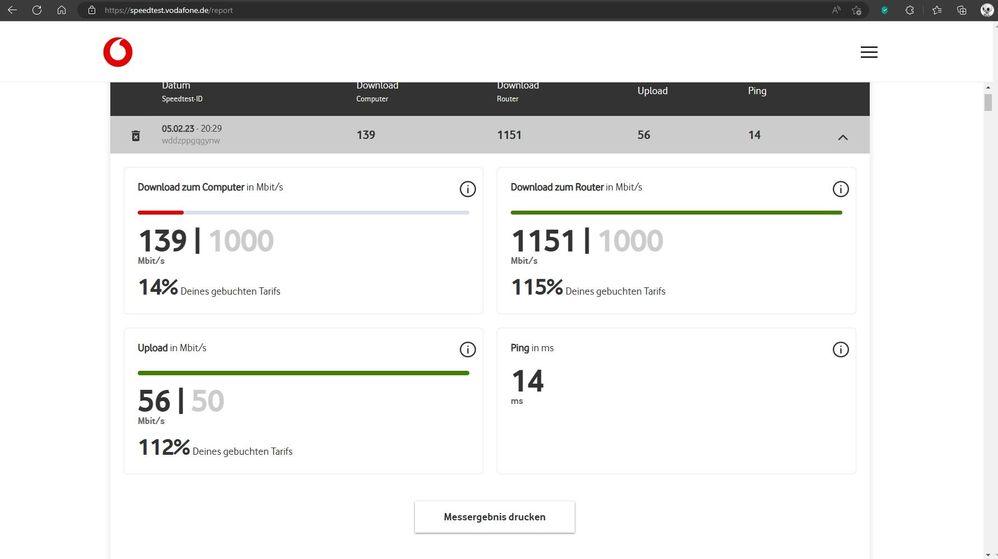Screen dimensions: 998x559
Task: Click the Upload progress bar
Action: [303, 373]
